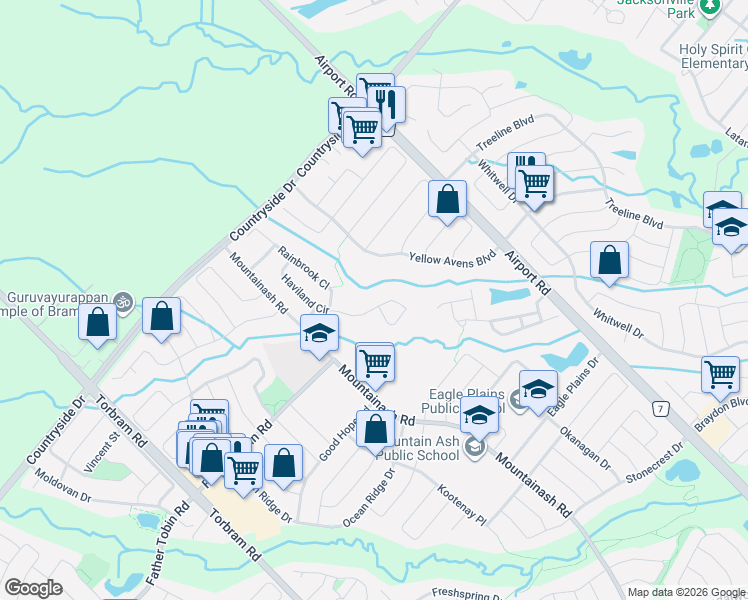Click the Google logo

(x=33, y=588)
